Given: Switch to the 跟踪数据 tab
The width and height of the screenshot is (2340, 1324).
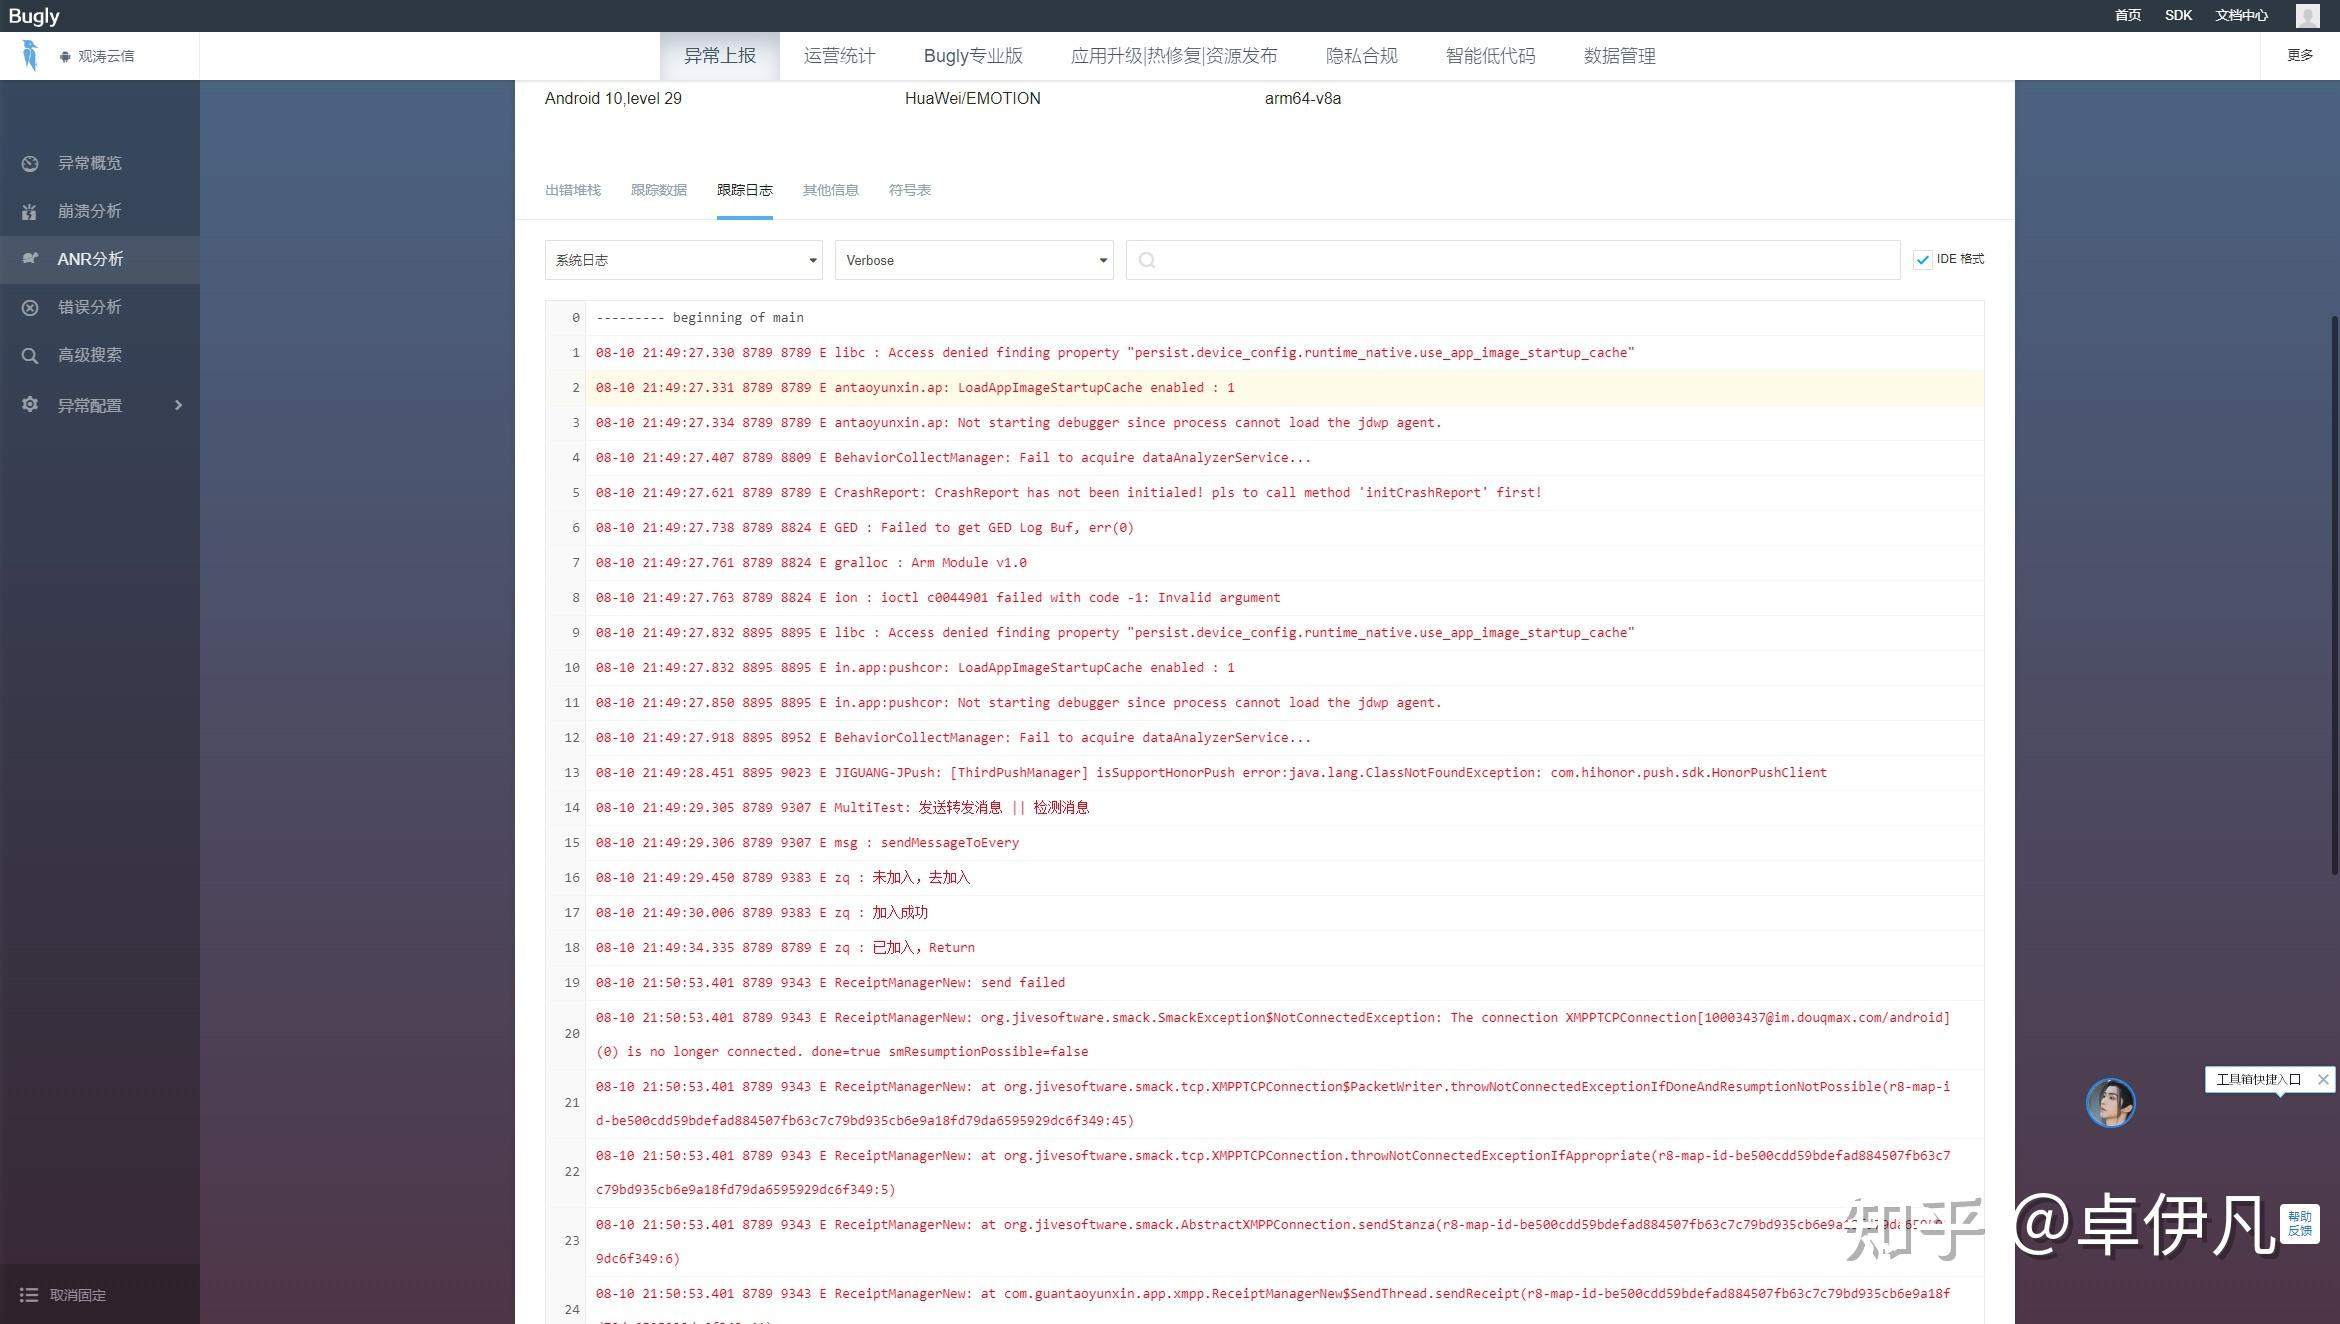Looking at the screenshot, I should tap(659, 189).
